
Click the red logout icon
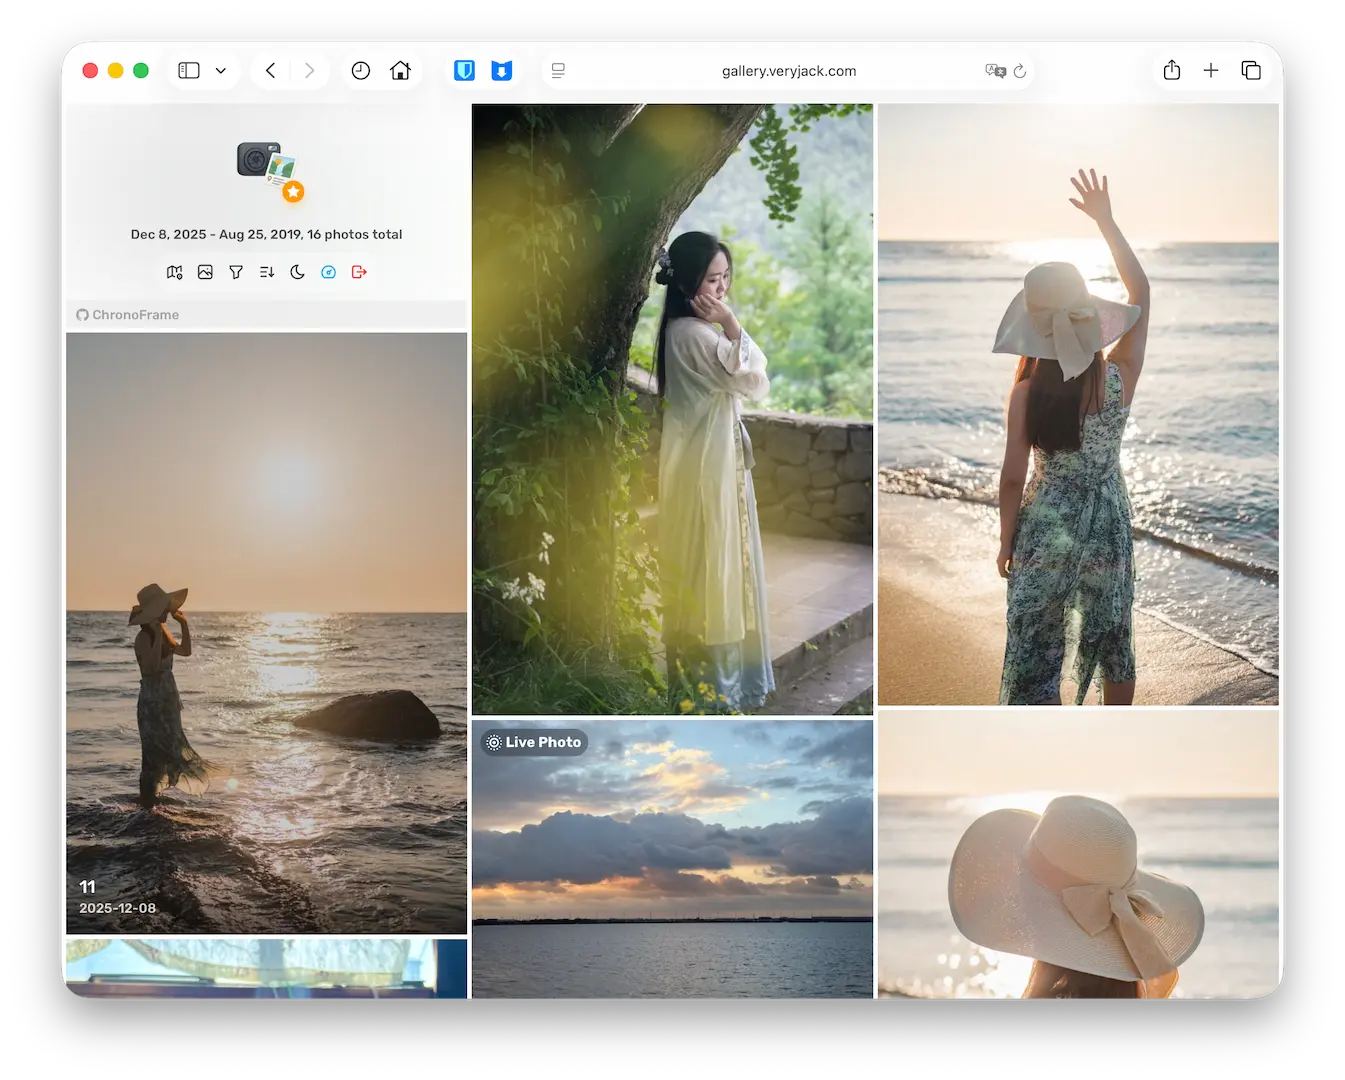coord(359,272)
